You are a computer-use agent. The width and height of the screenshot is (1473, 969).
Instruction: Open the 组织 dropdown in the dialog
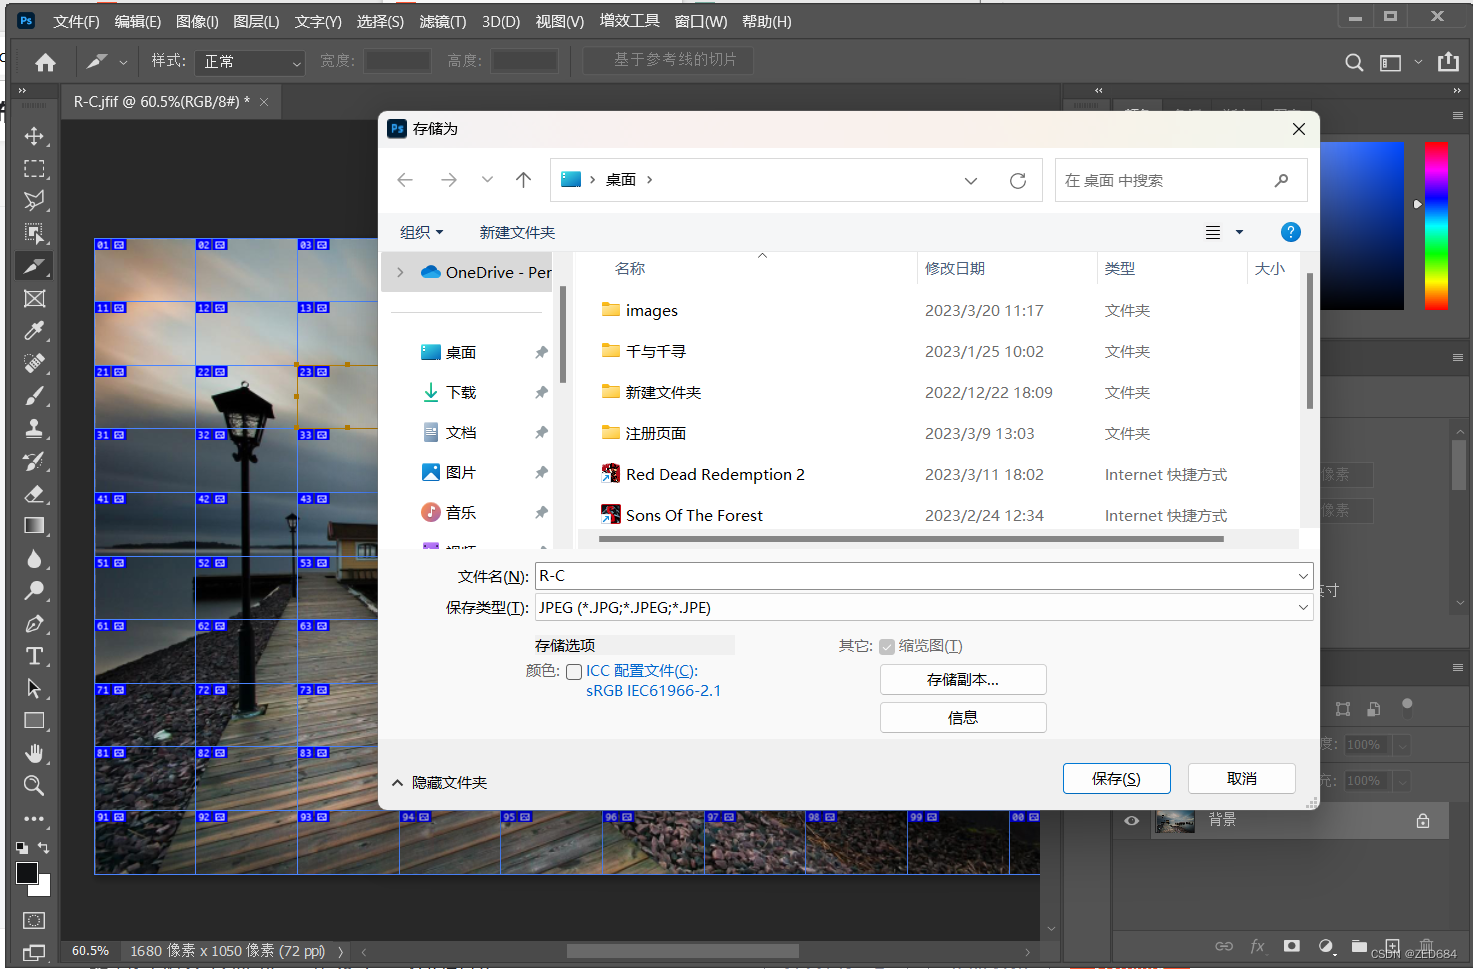tap(421, 231)
